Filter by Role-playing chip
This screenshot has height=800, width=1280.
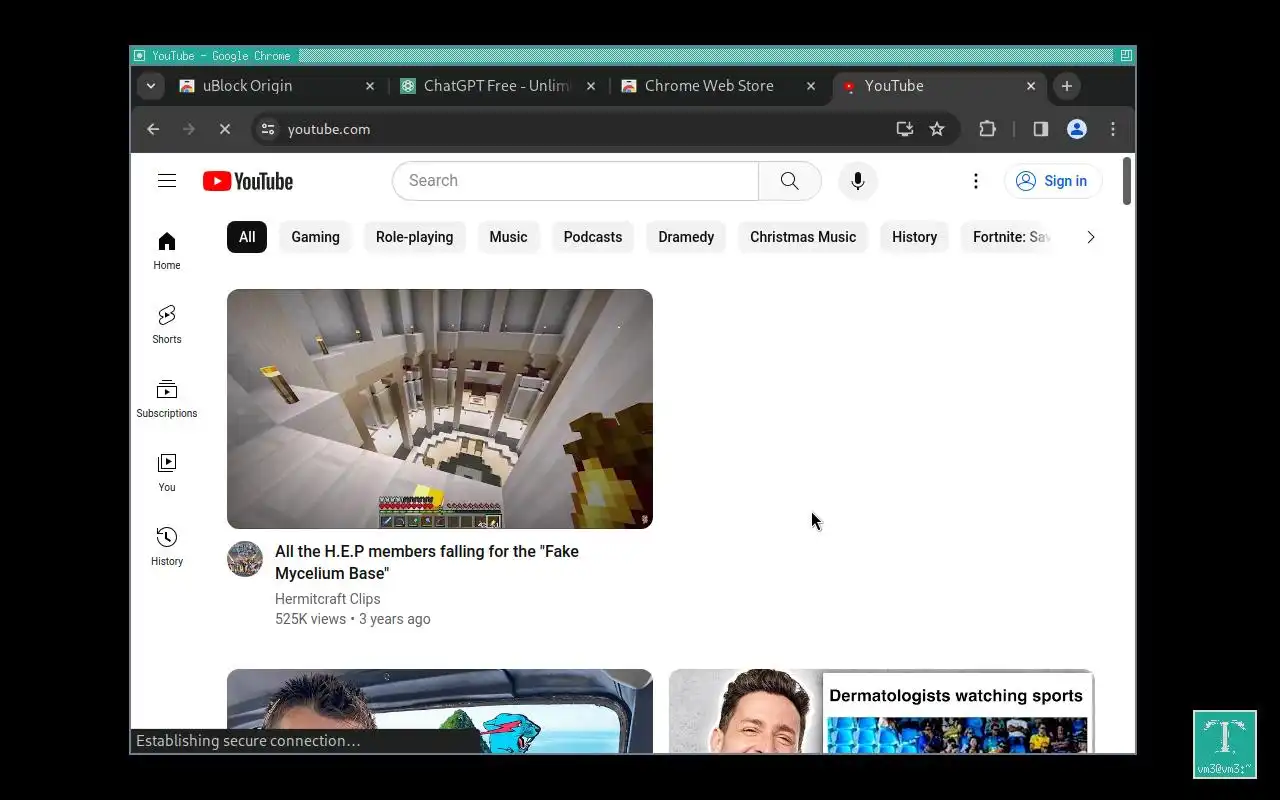[x=414, y=237]
